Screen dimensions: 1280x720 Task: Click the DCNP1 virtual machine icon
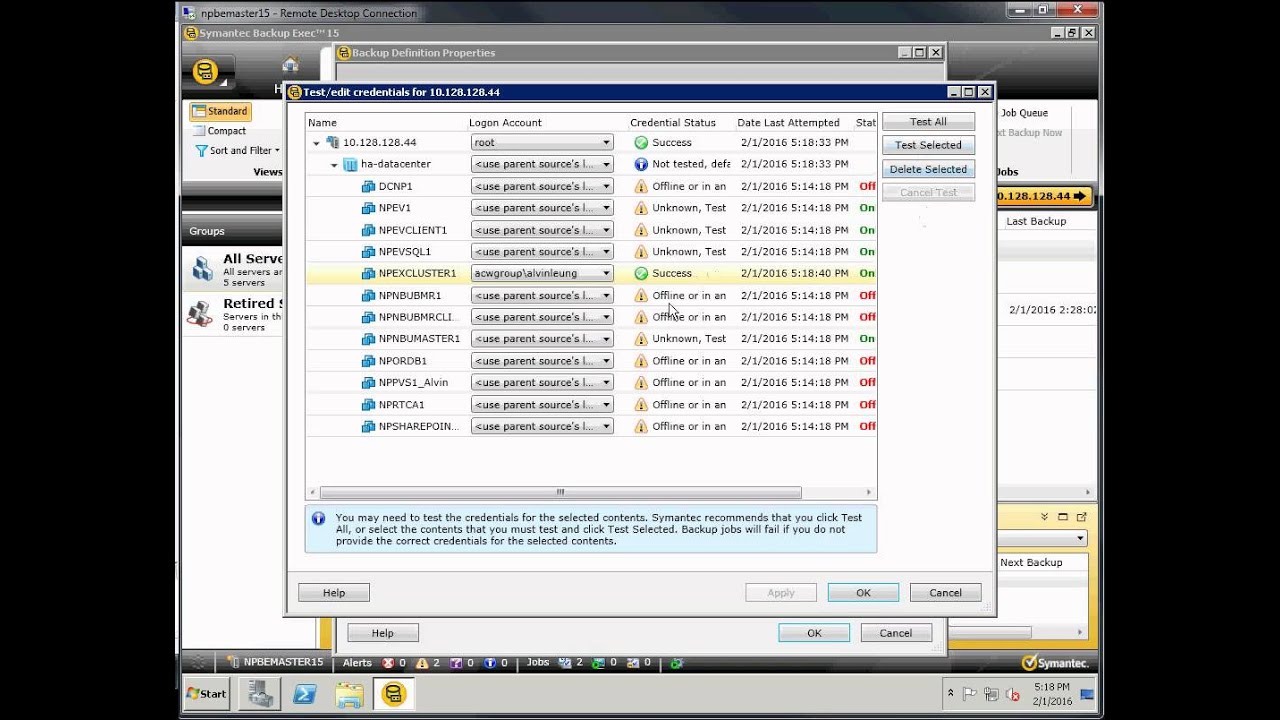tap(368, 187)
